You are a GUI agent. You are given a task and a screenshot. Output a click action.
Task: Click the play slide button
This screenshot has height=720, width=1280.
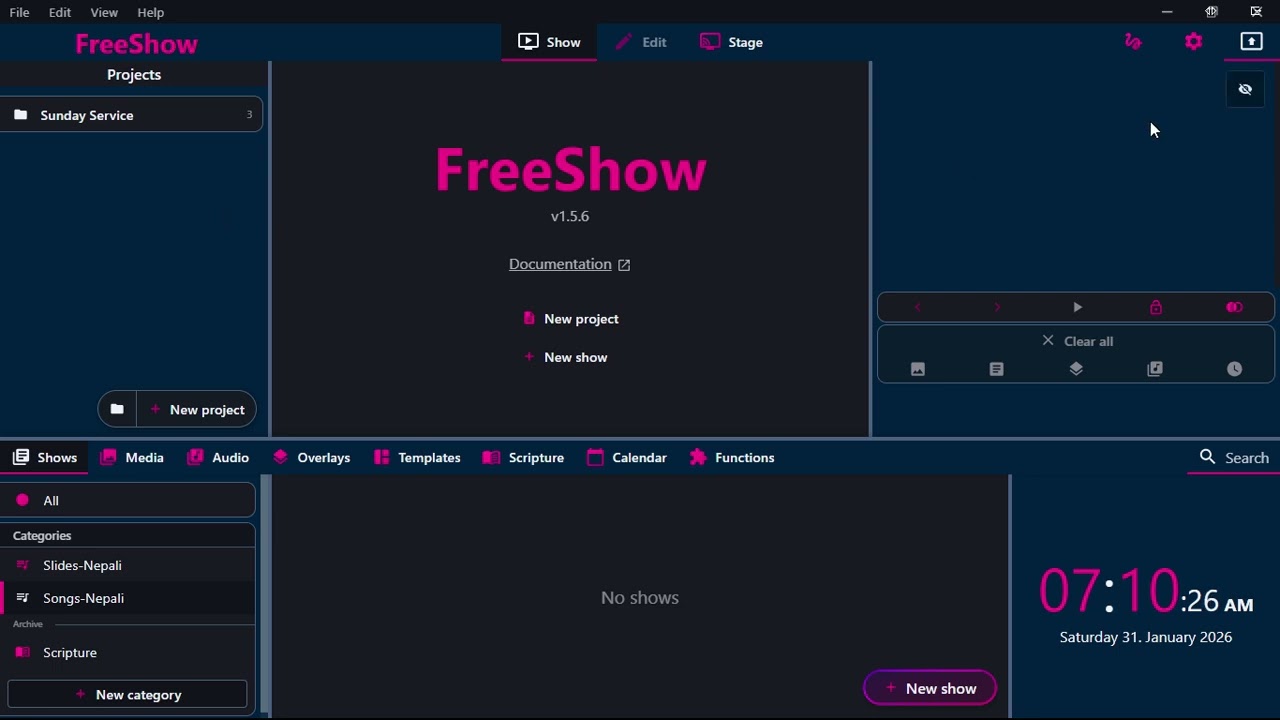click(x=1076, y=307)
